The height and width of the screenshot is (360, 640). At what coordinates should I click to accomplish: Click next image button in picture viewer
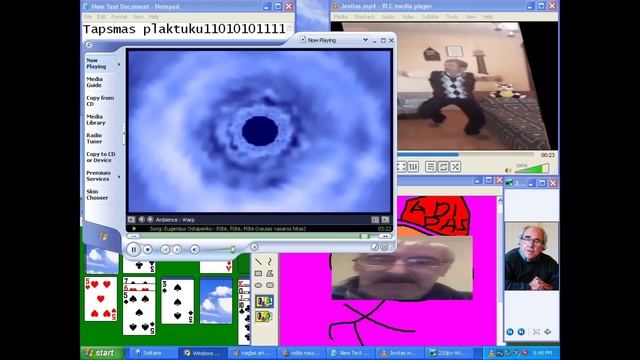click(521, 332)
